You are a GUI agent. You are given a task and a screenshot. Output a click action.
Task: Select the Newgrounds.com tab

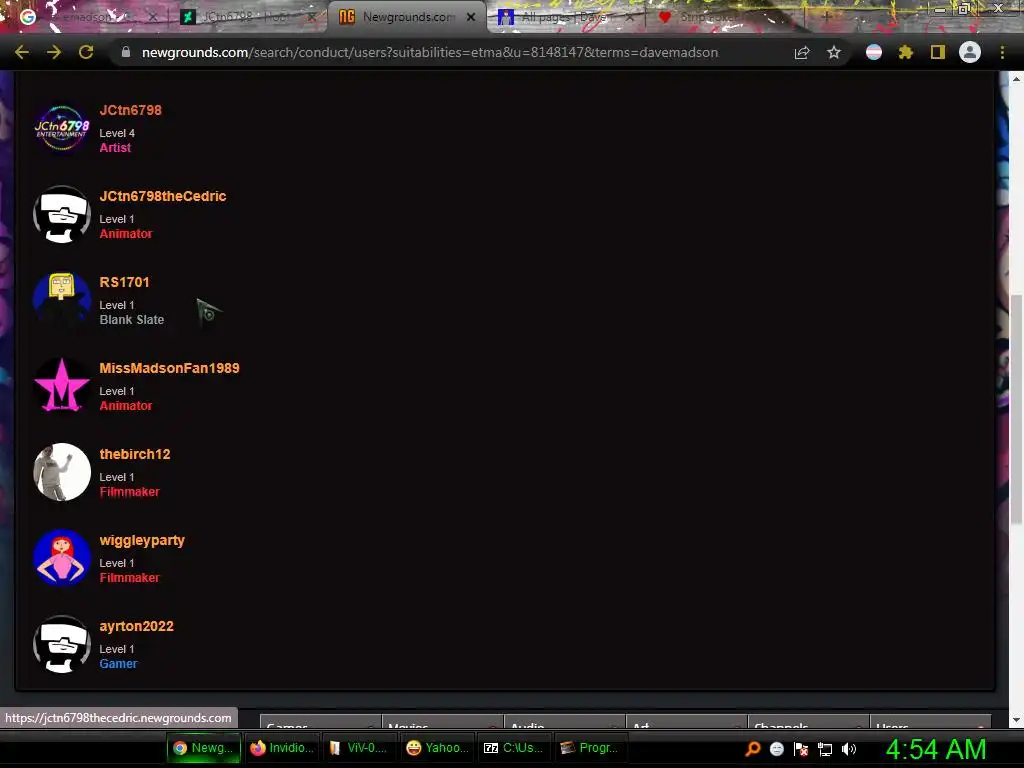click(405, 17)
